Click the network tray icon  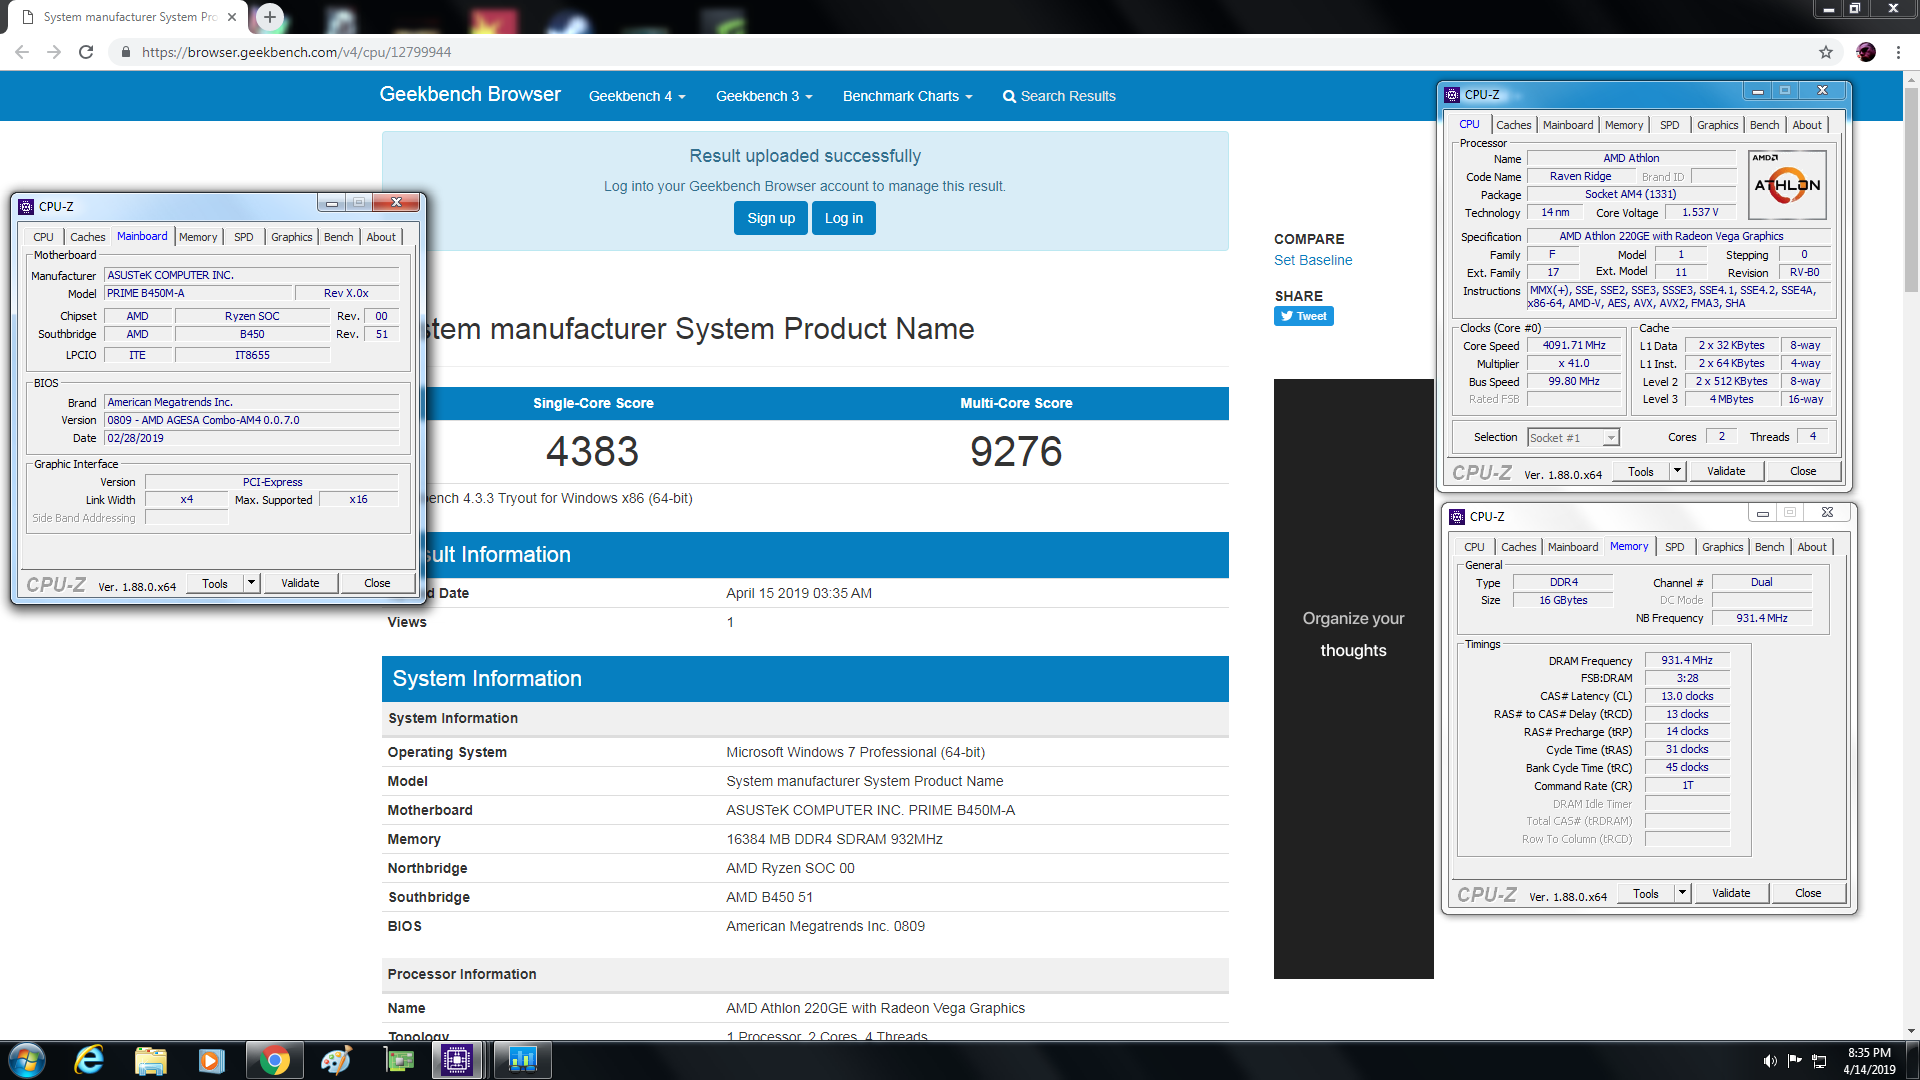click(1820, 1060)
